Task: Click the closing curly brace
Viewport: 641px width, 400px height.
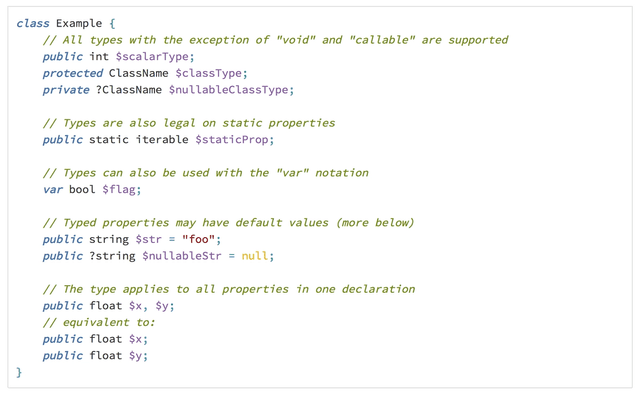Action: (x=19, y=372)
